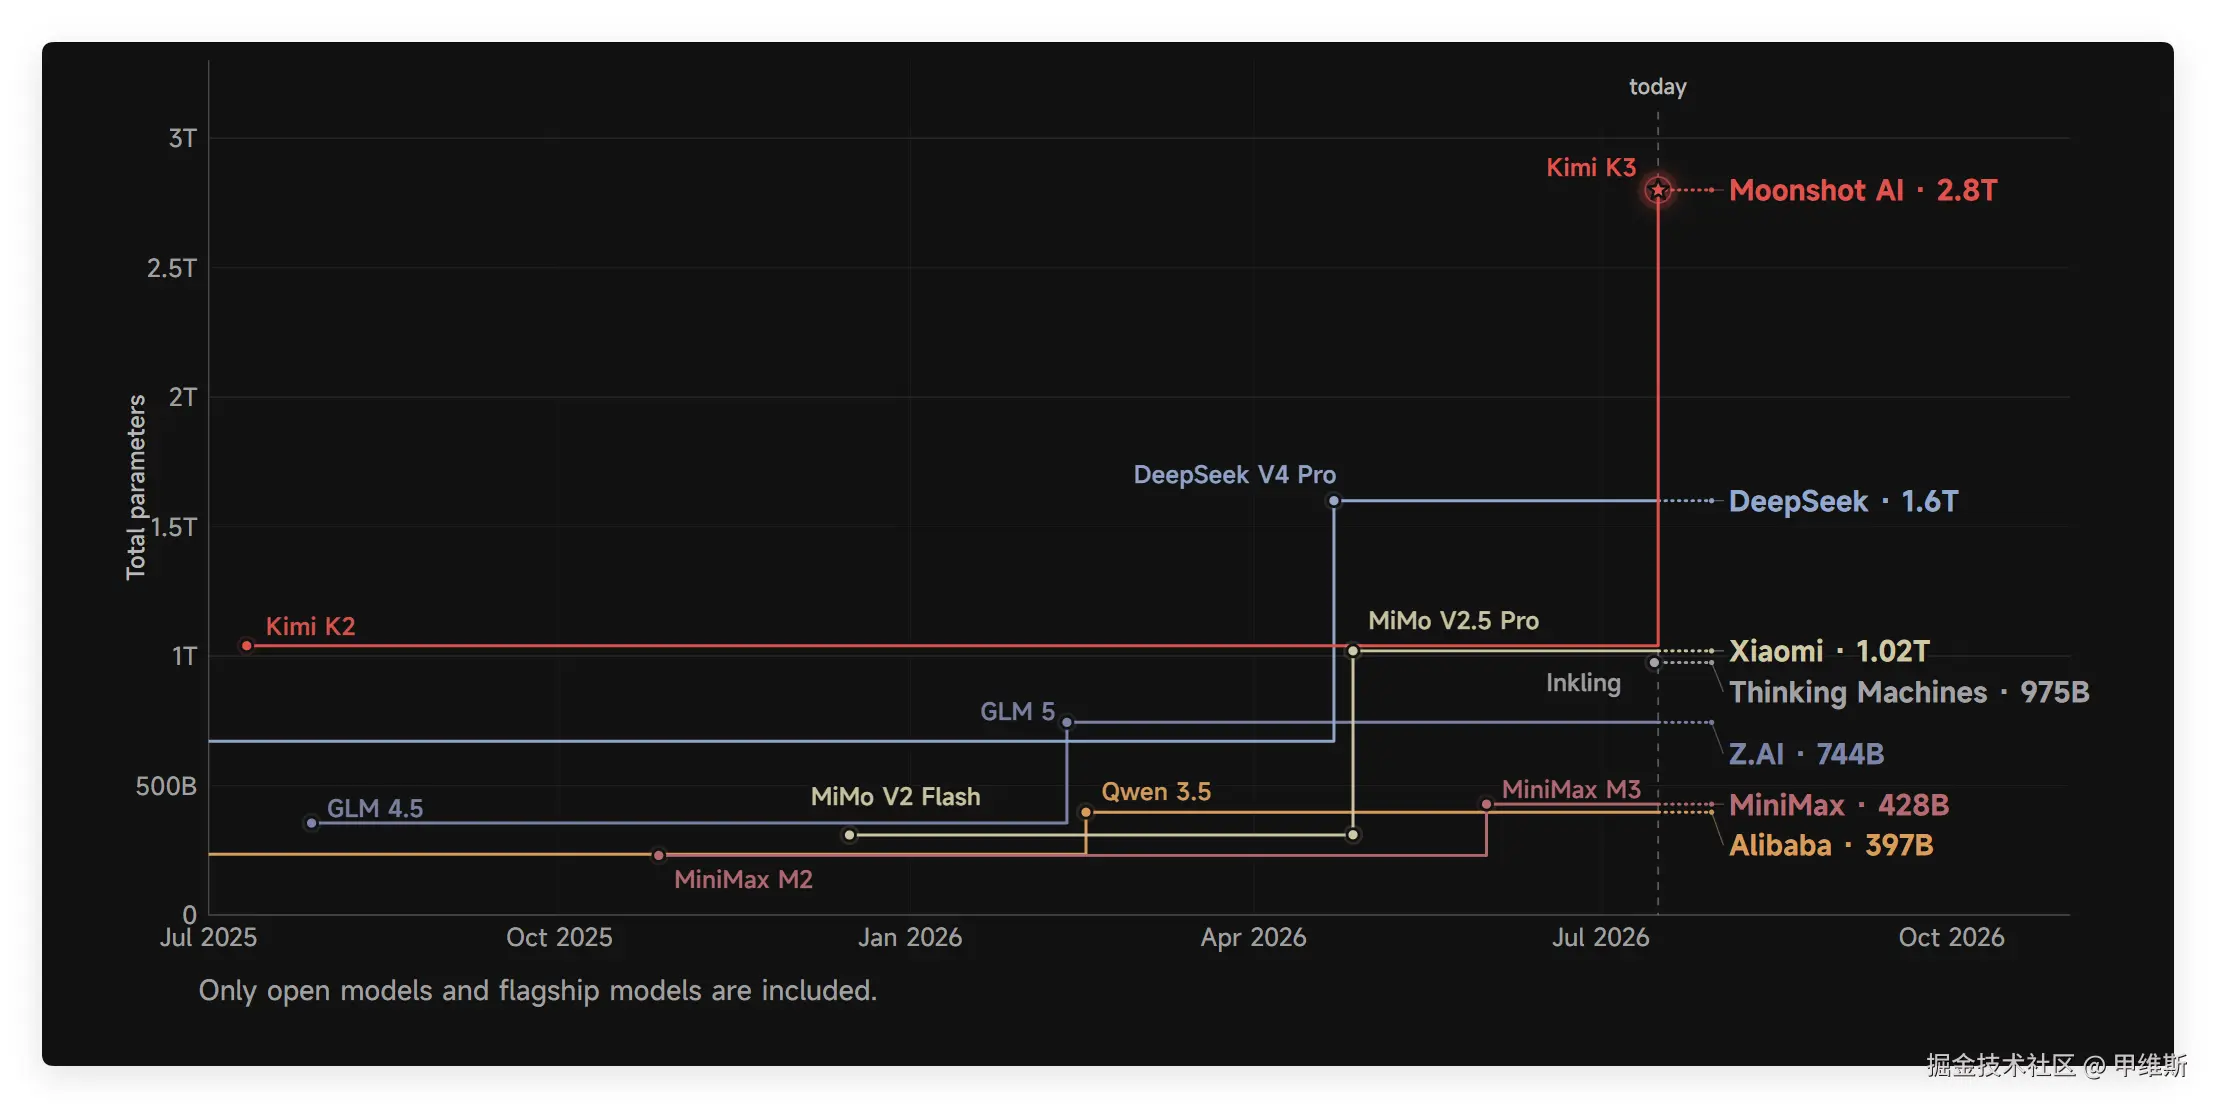The width and height of the screenshot is (2216, 1108).
Task: Click the GLM 4.5 data point marker
Action: click(x=312, y=823)
